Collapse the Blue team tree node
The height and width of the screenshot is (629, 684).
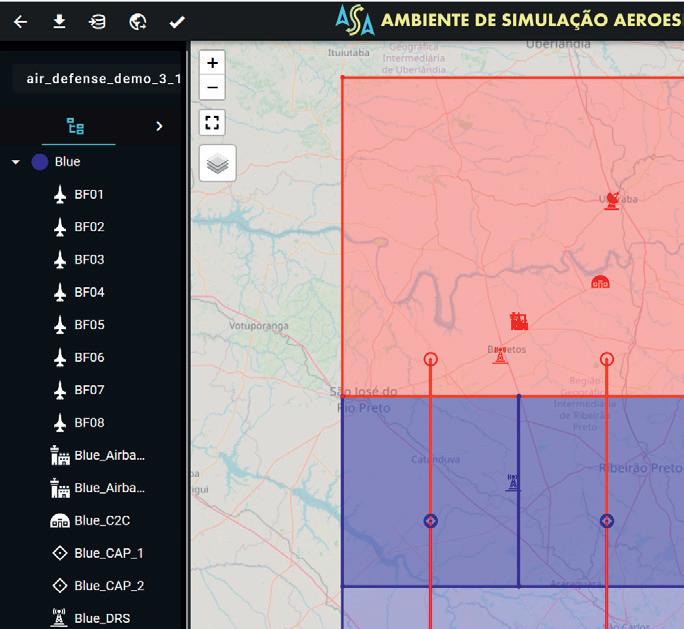16,162
